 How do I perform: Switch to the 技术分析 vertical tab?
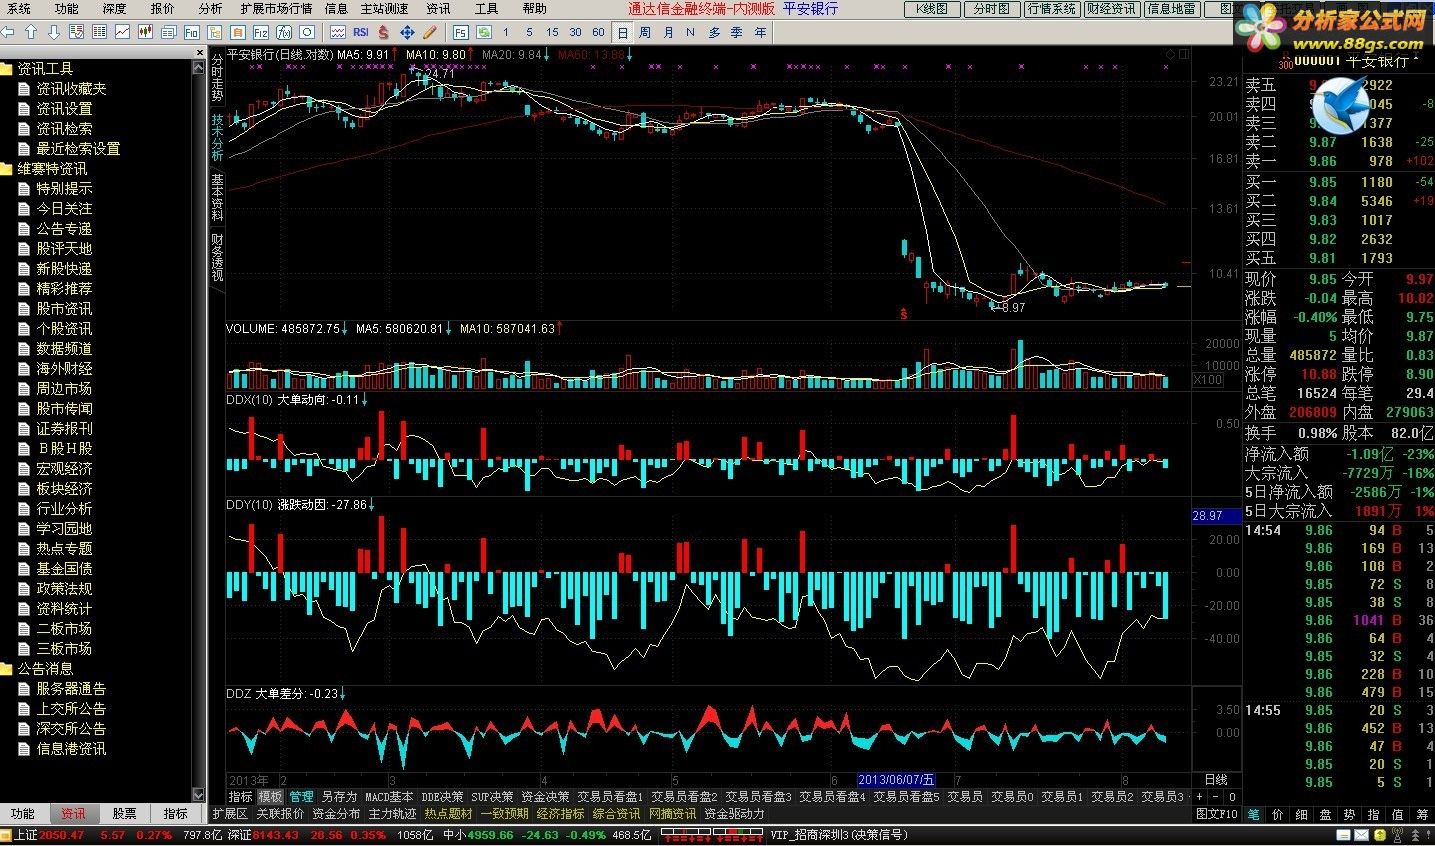217,137
